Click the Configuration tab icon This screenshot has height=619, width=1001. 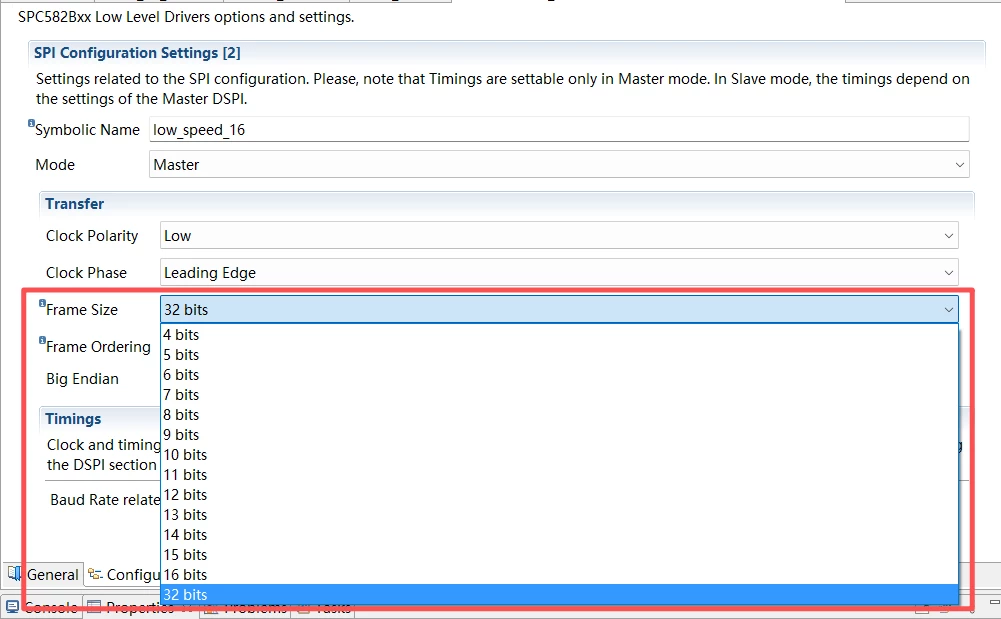coord(95,574)
